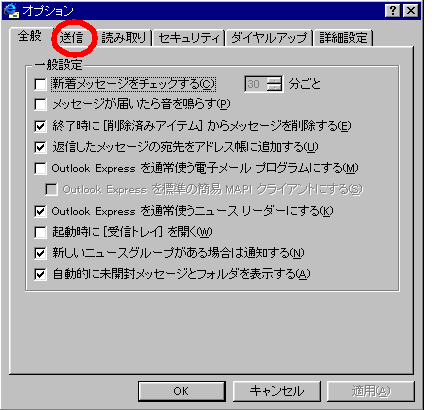Open the 読み取り tab
This screenshot has width=440, height=410.
point(124,37)
